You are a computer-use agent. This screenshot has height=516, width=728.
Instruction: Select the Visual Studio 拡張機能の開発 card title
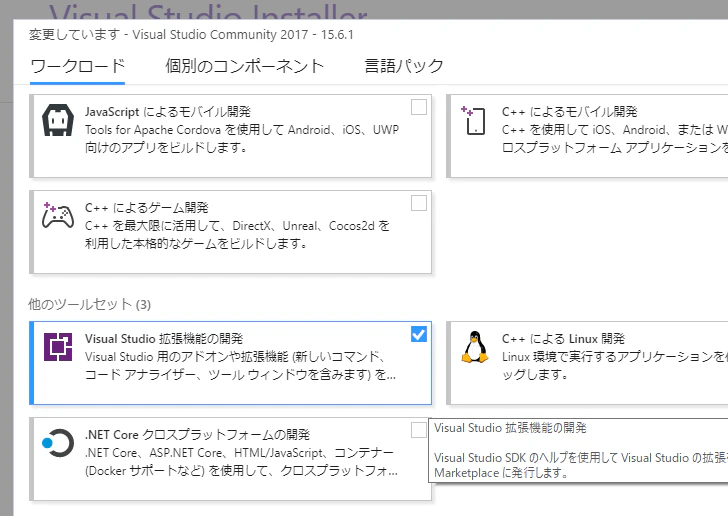pyautogui.click(x=164, y=339)
